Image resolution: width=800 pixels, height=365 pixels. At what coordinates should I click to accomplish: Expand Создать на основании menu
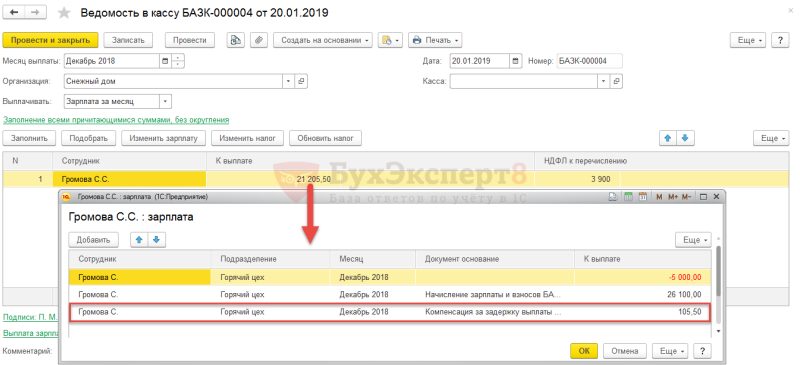[x=323, y=40]
